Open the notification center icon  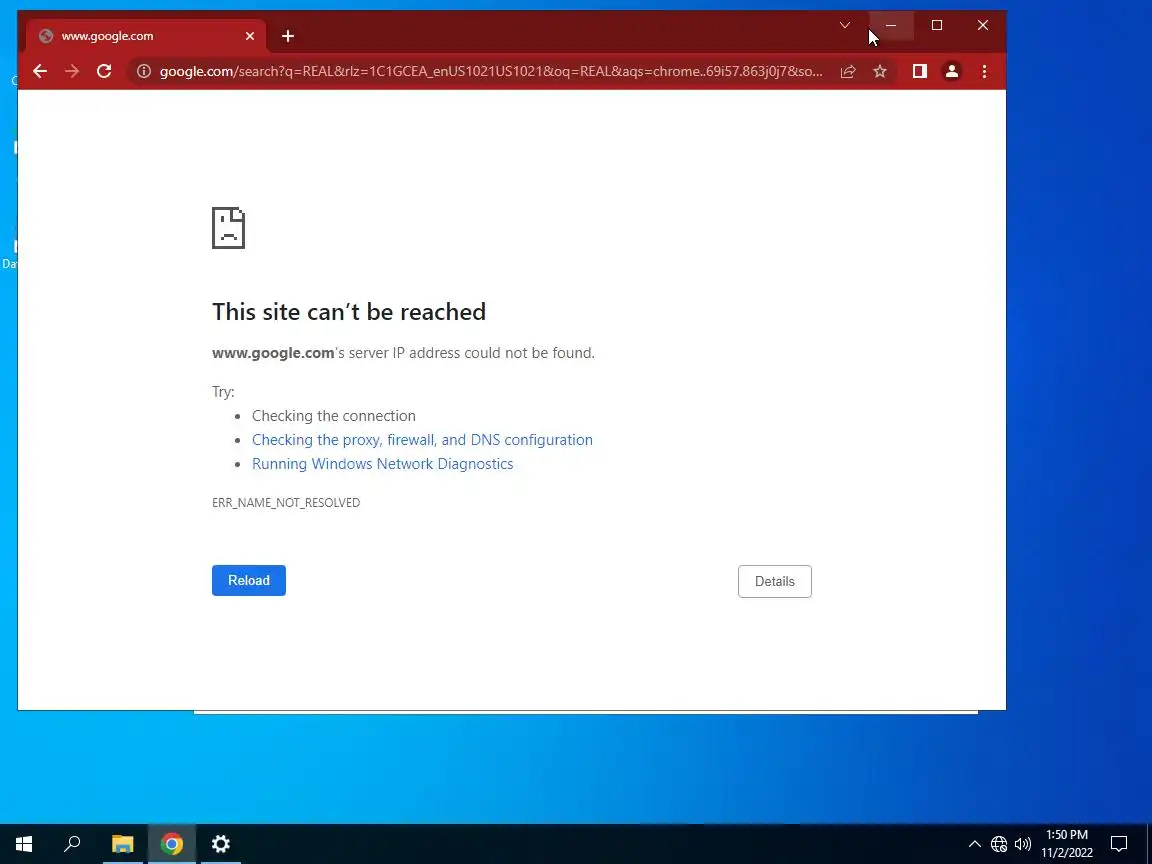1119,843
